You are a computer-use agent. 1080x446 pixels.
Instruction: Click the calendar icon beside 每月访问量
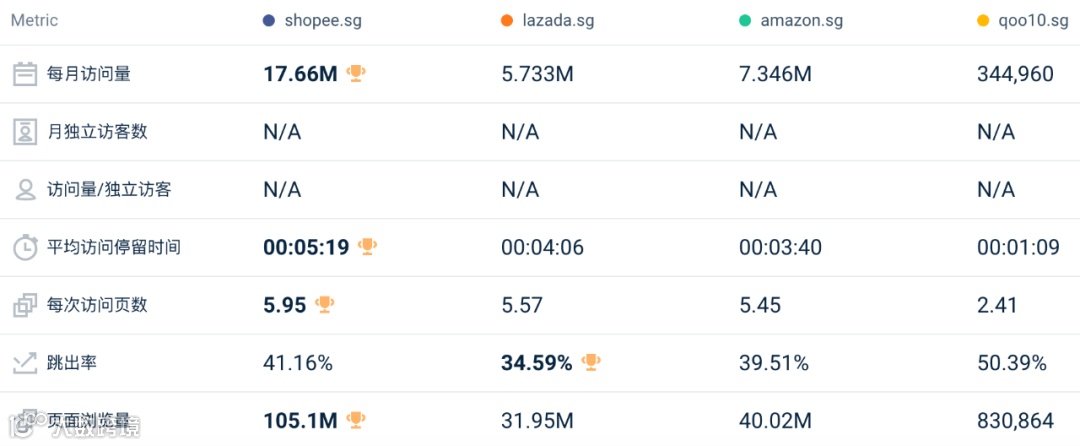25,74
